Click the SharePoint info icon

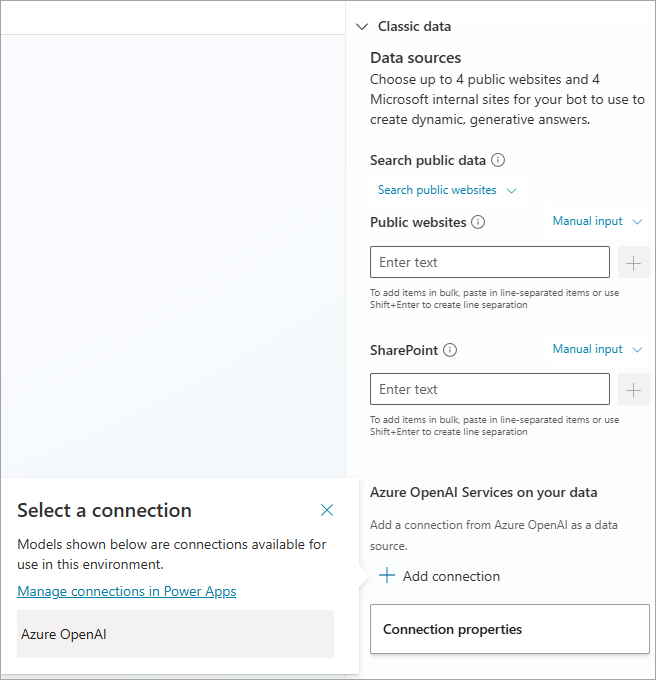coord(450,350)
